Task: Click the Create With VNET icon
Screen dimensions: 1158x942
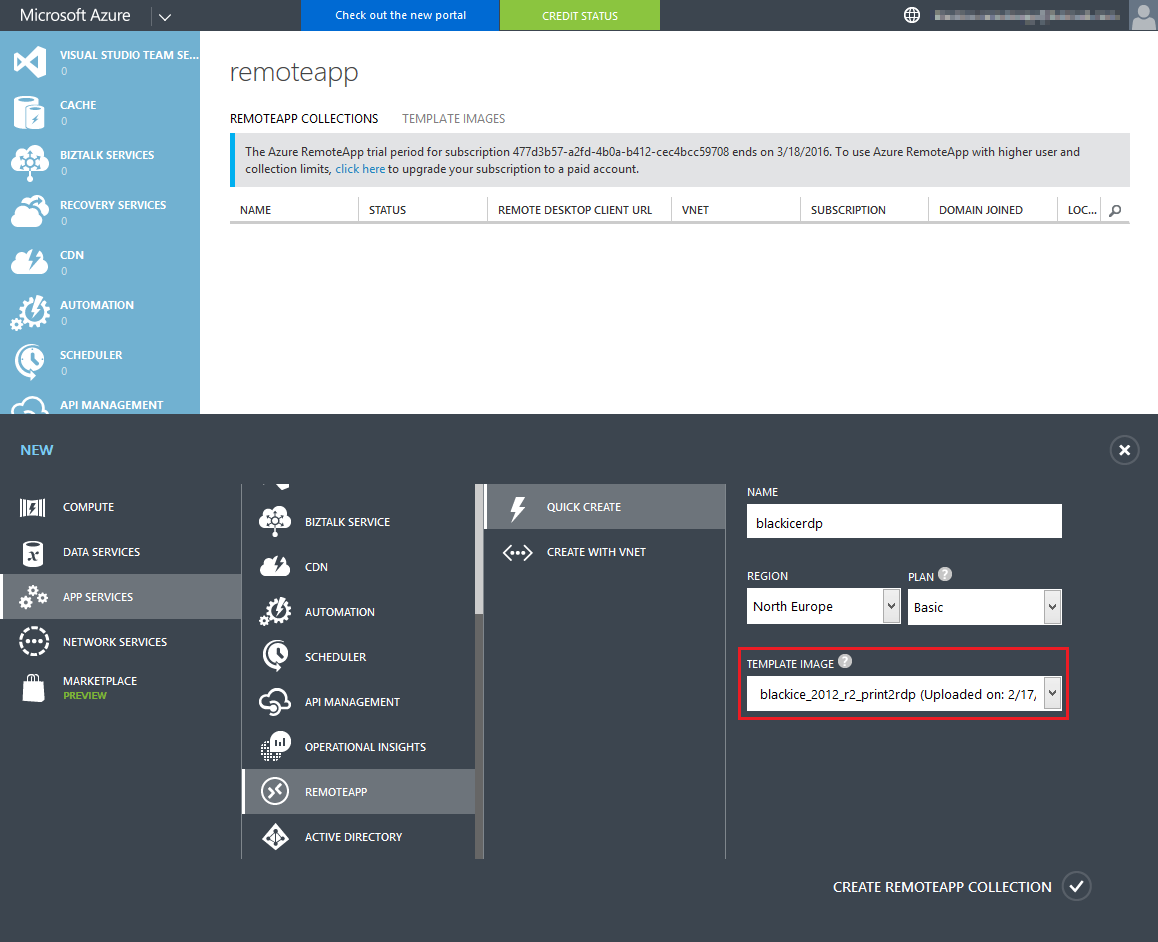Action: [x=518, y=552]
